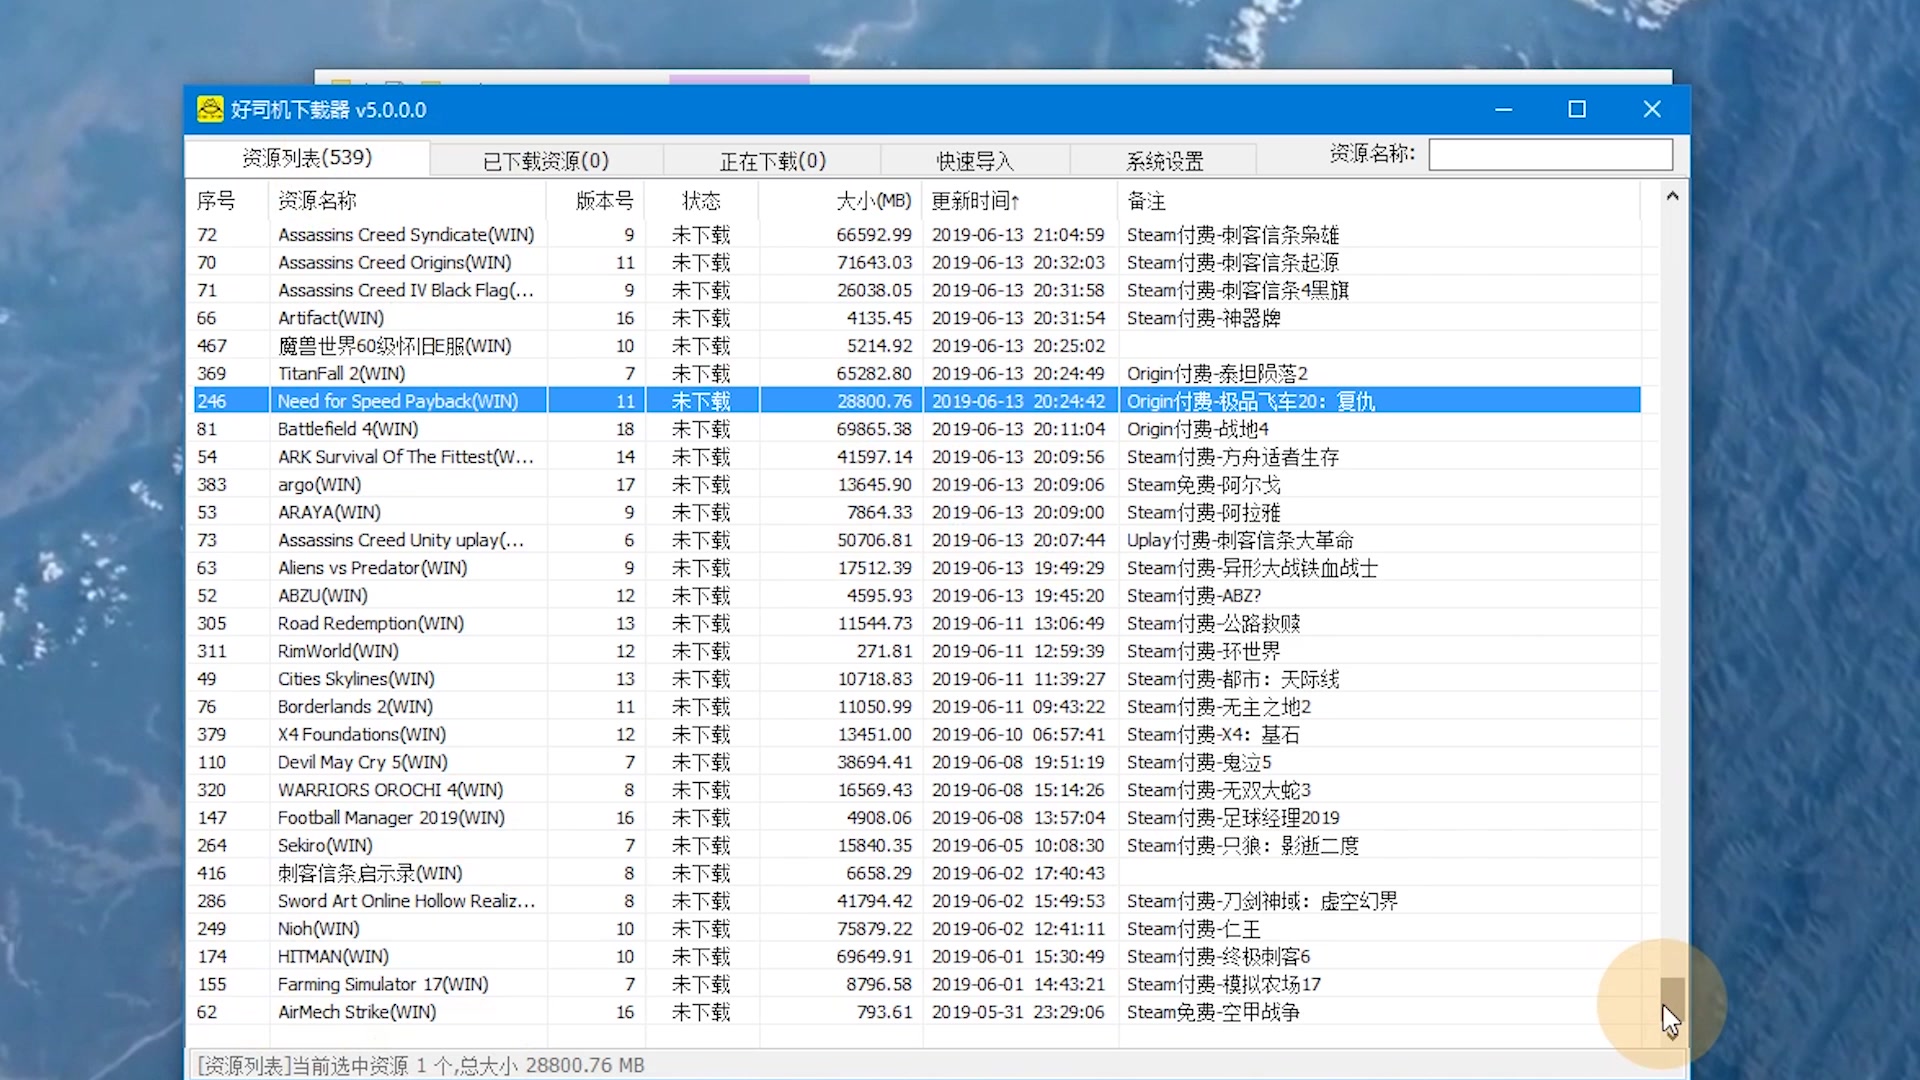Select ARK Survival Of The Fittest row
The image size is (1920, 1080).
tap(916, 457)
